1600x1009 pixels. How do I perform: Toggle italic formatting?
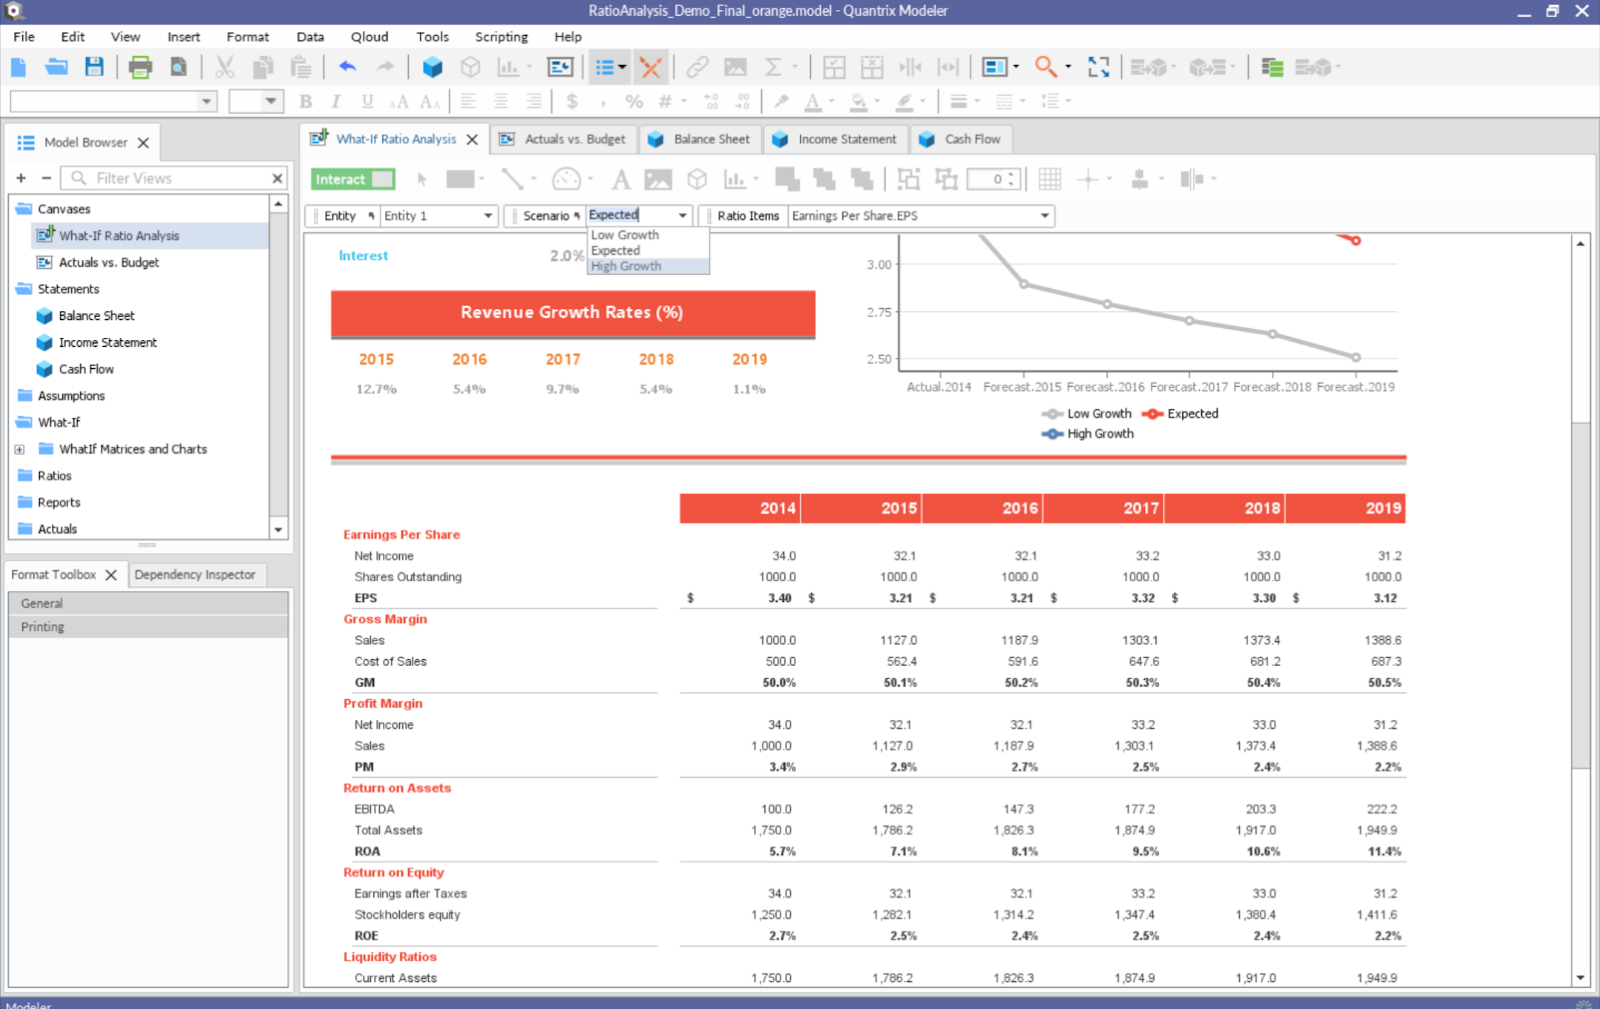[x=336, y=101]
